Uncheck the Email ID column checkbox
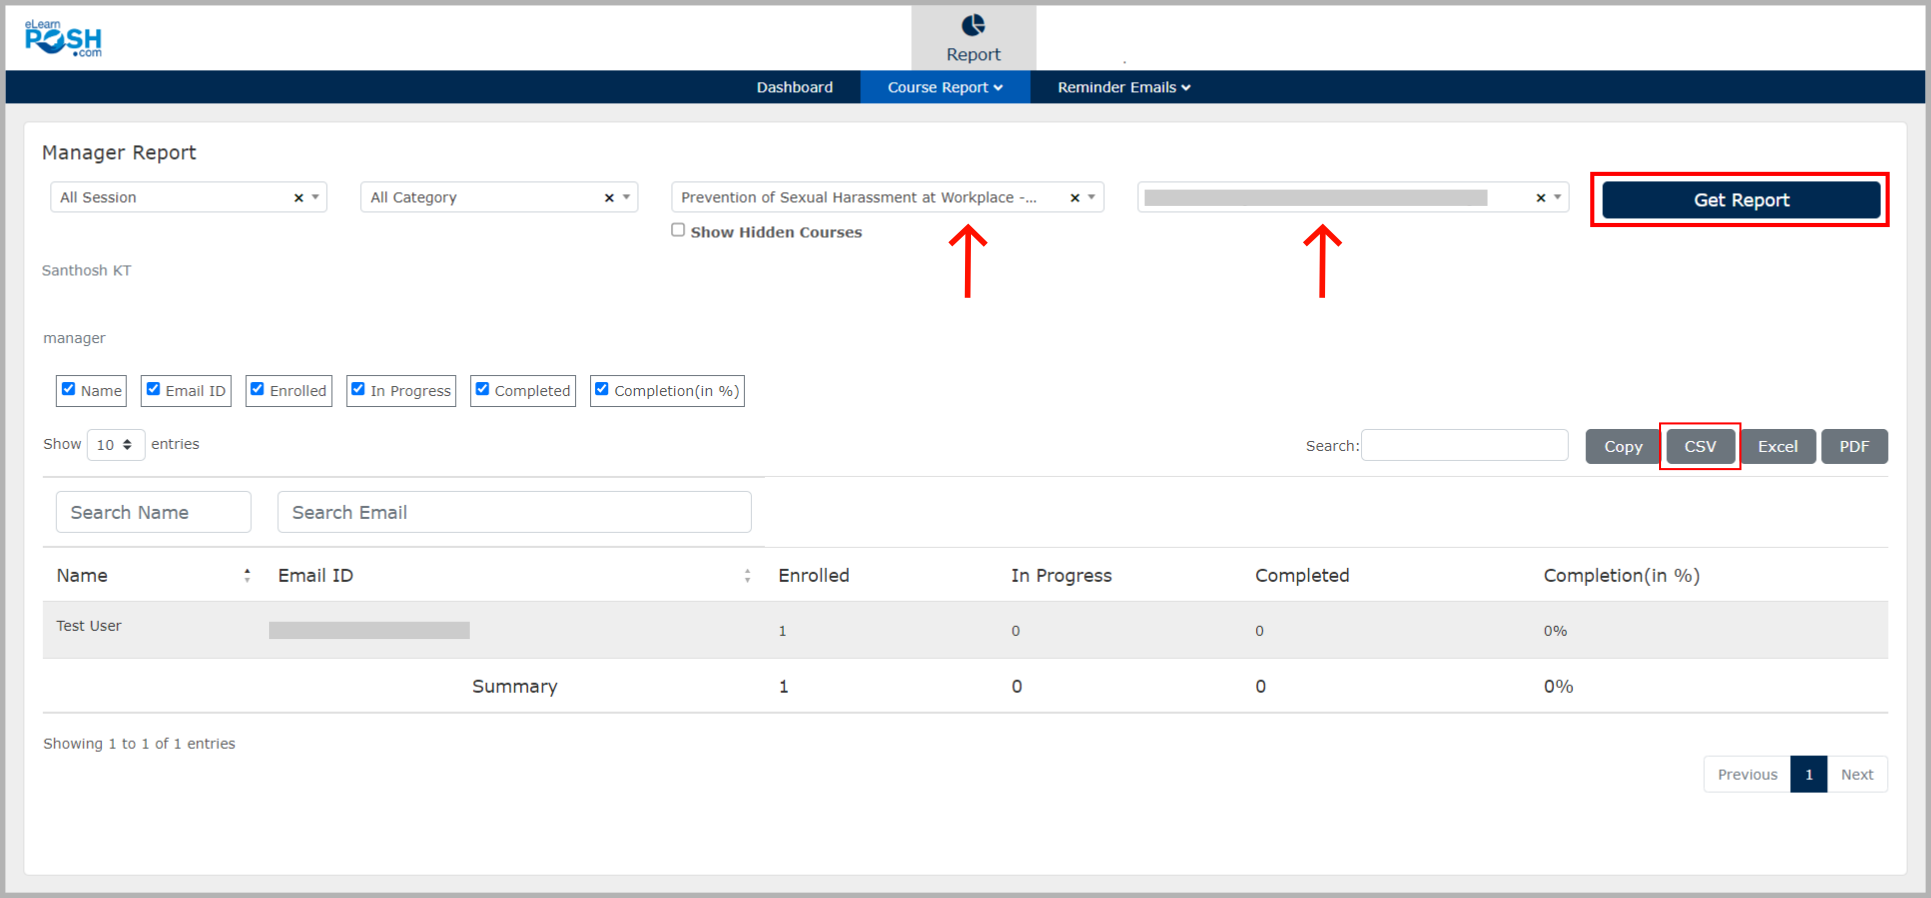Viewport: 1931px width, 898px height. coord(153,389)
